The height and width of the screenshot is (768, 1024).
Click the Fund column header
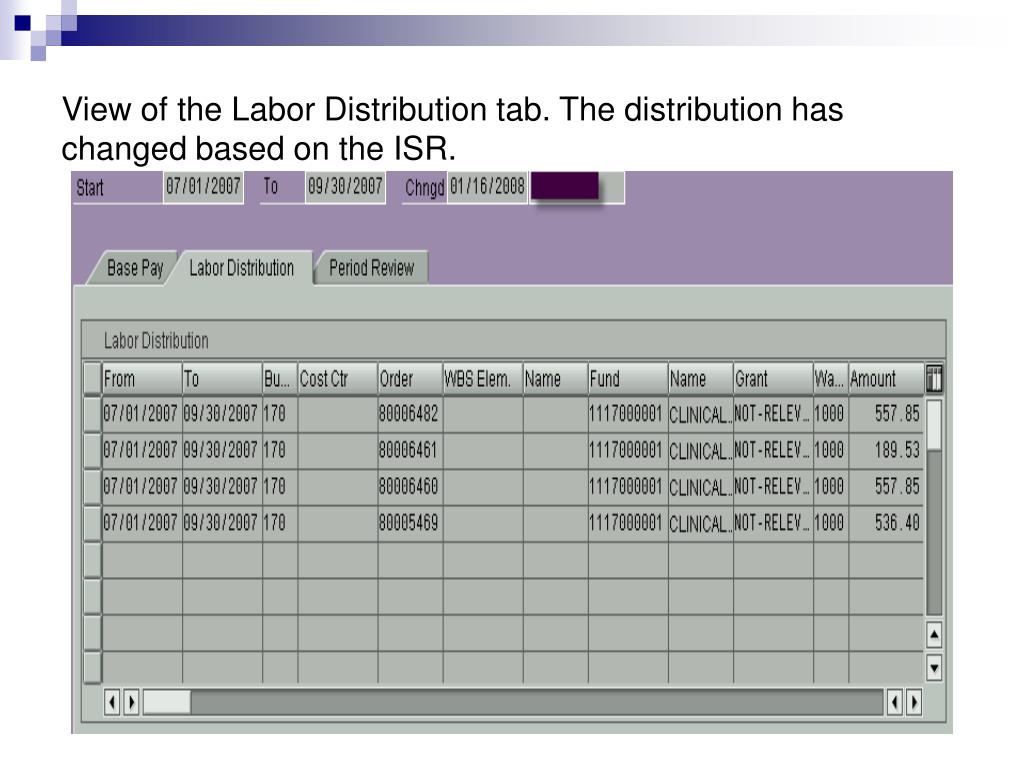coord(628,379)
